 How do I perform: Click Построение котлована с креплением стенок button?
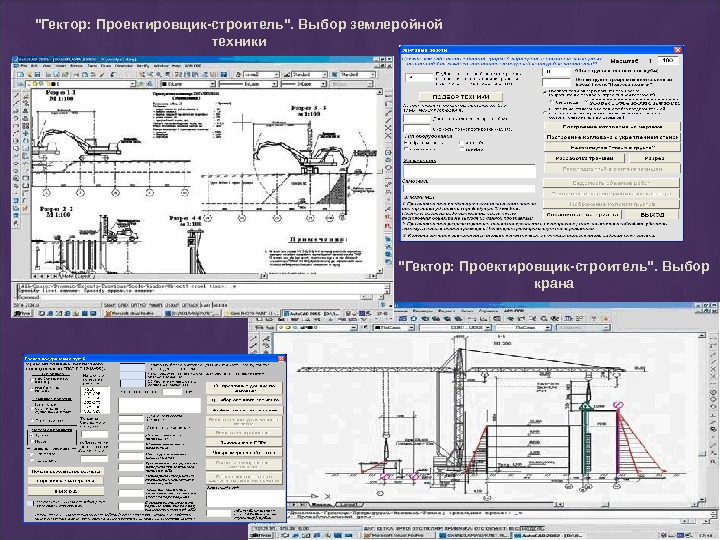coord(612,137)
